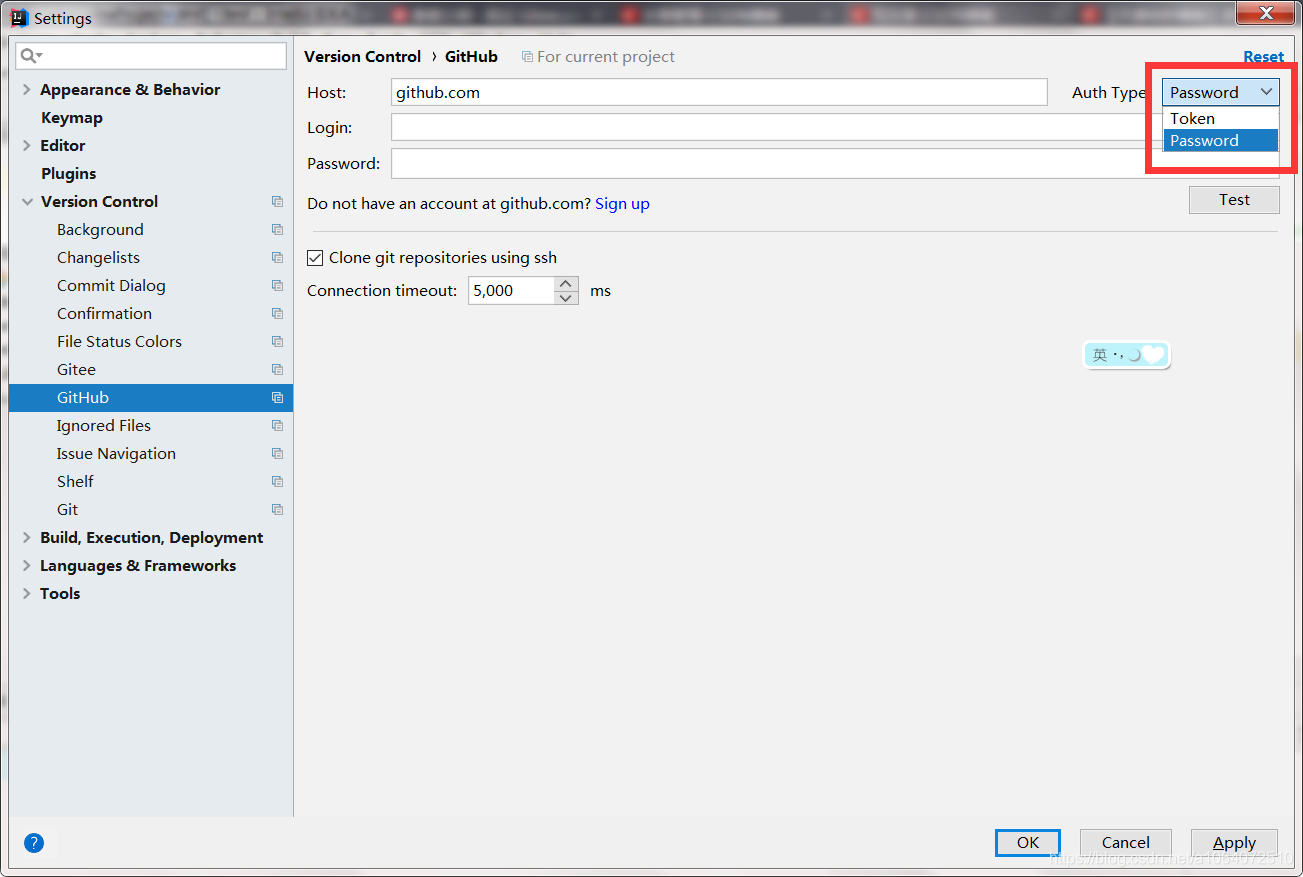The image size is (1303, 877).
Task: Expand Languages & Frameworks section
Action: point(26,566)
